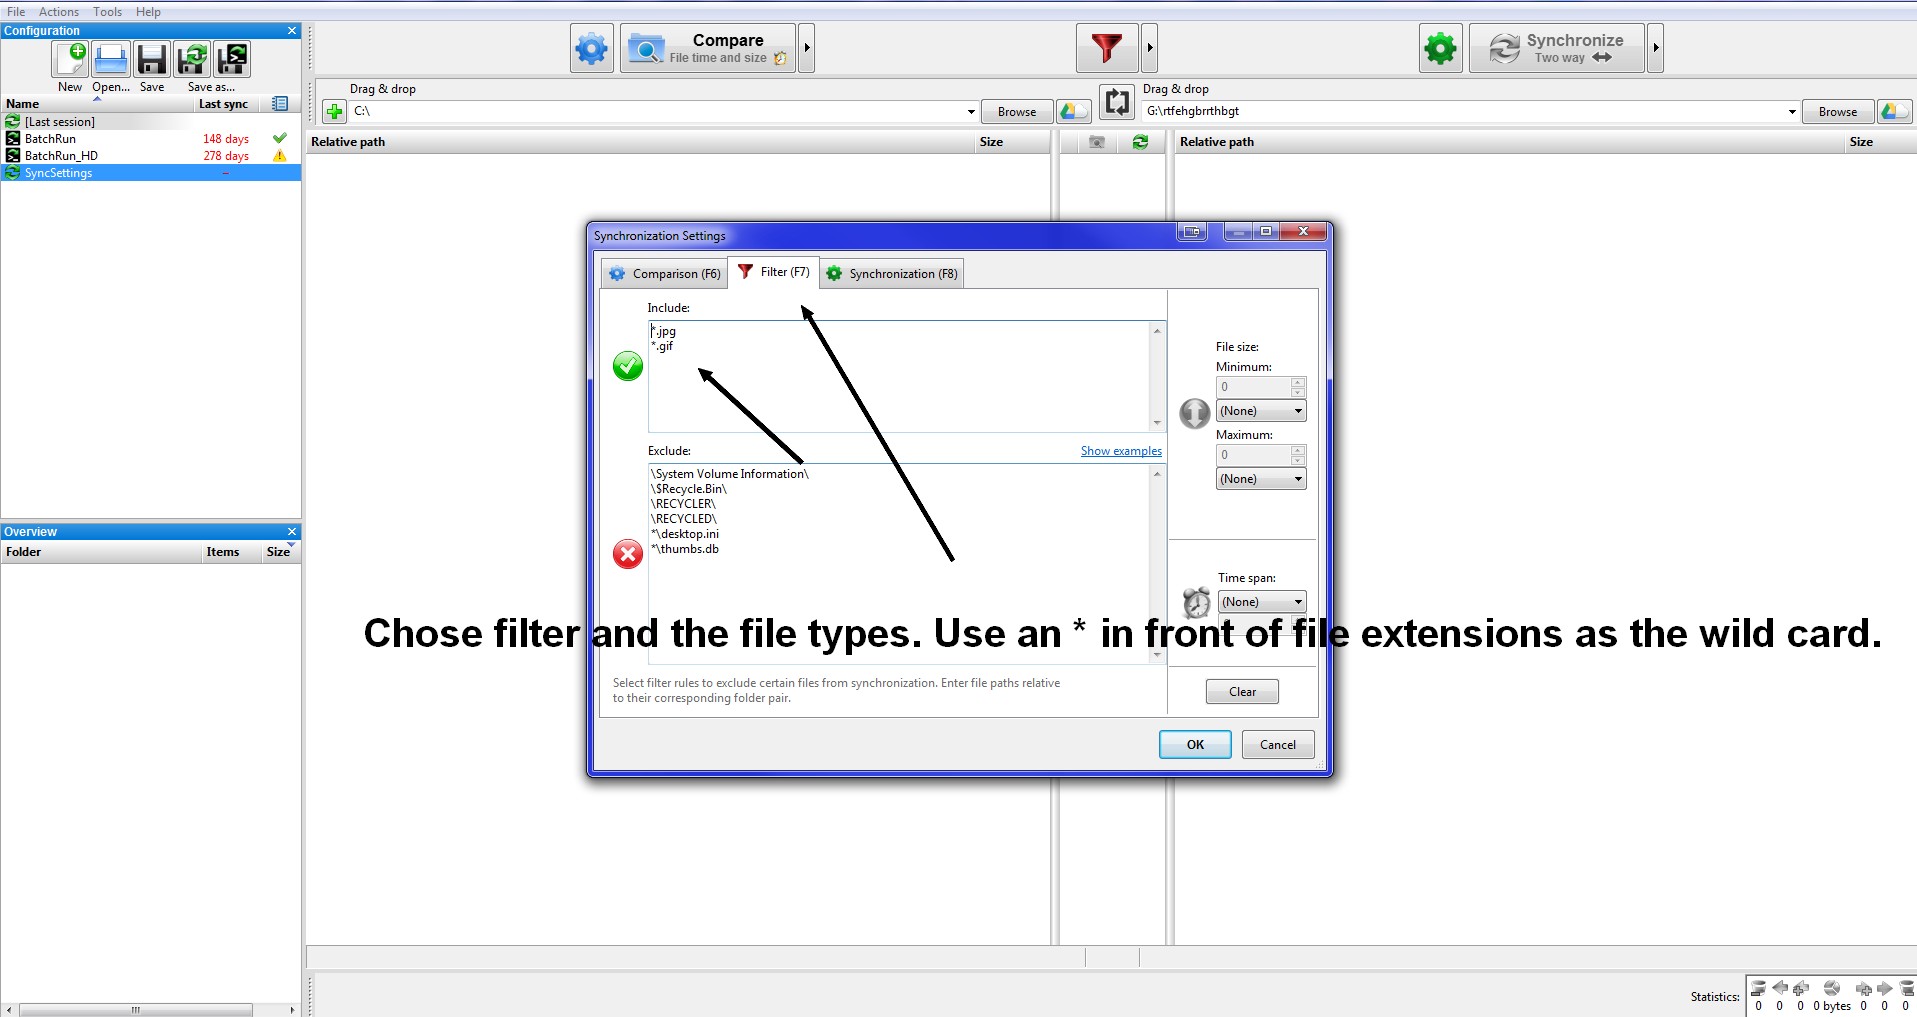The height and width of the screenshot is (1017, 1917).
Task: Close the Overview panel
Action: pyautogui.click(x=292, y=532)
